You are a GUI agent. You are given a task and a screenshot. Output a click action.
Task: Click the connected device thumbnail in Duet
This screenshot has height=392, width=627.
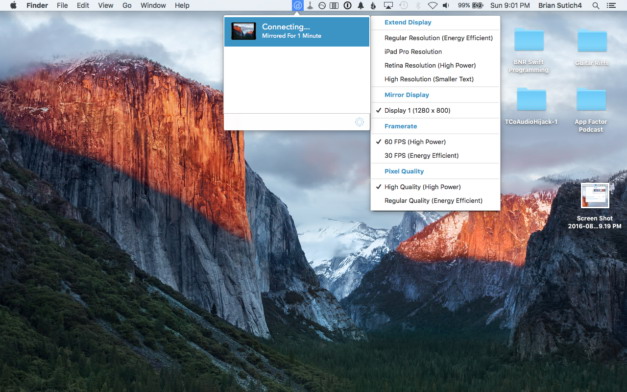click(244, 31)
